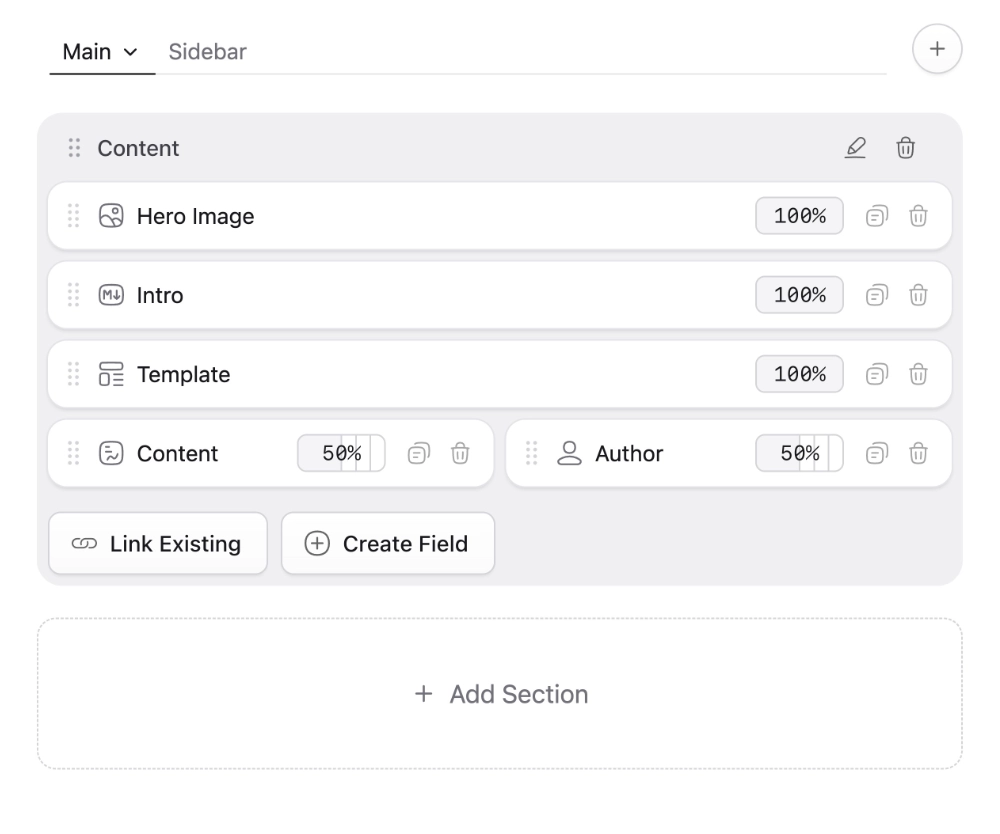Viewport: 1000px width, 834px height.
Task: Switch to the Sidebar tab
Action: (207, 52)
